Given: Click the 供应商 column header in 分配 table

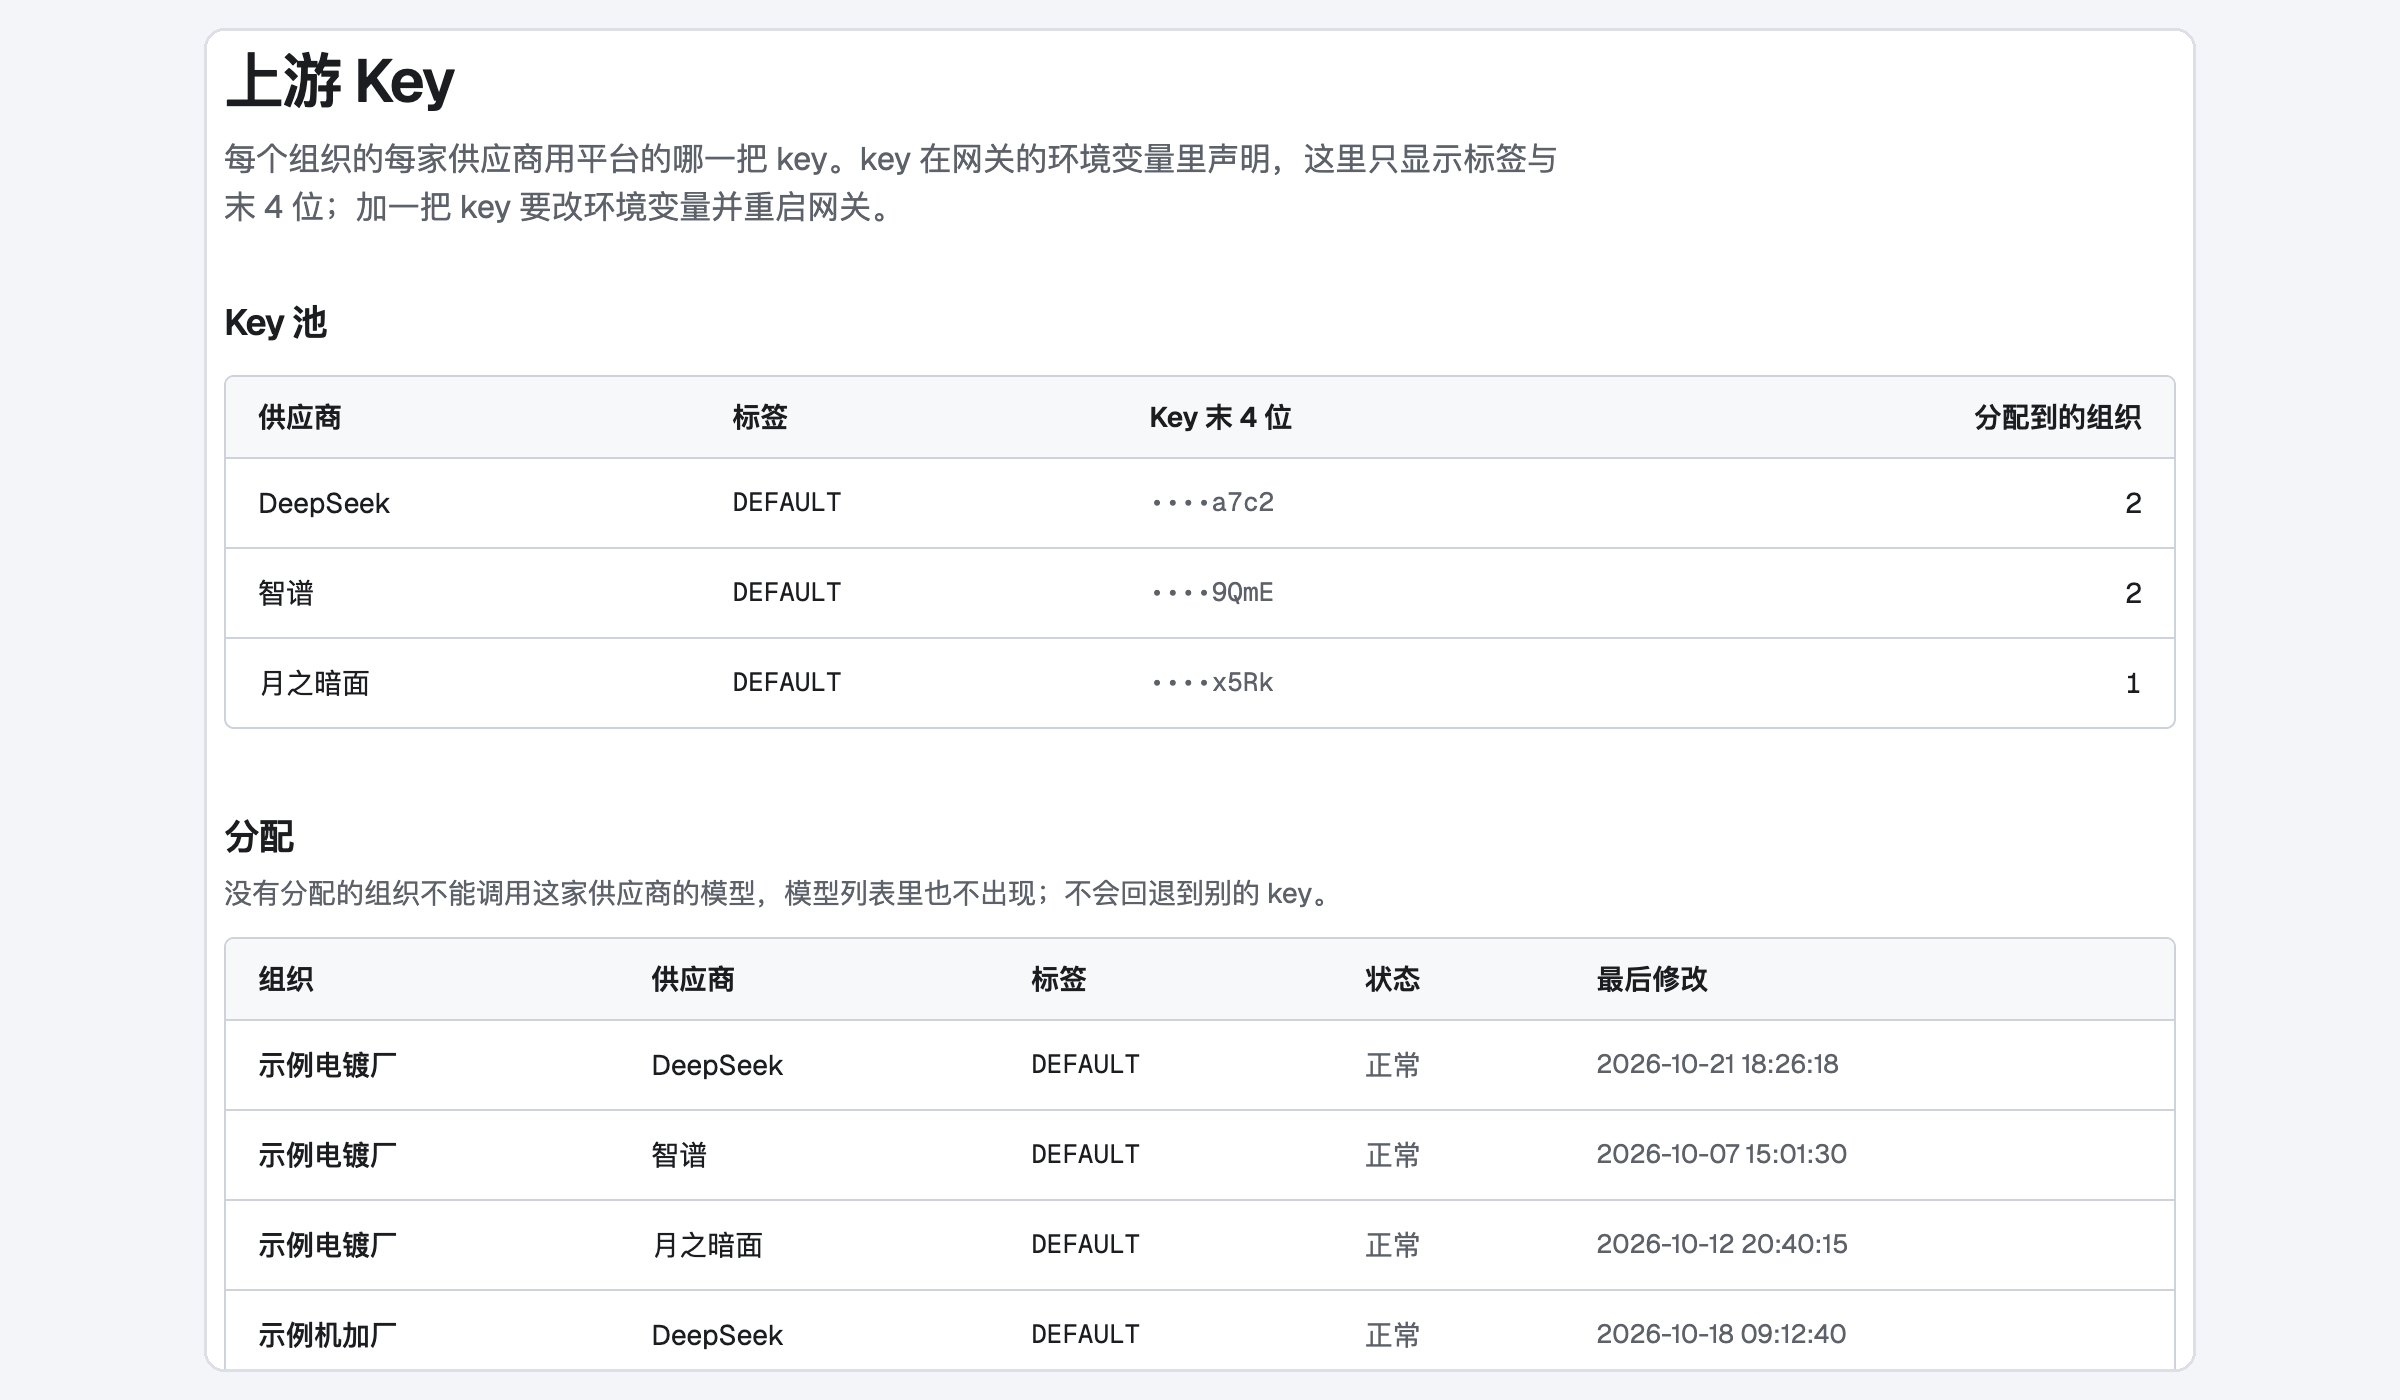Looking at the screenshot, I should (693, 979).
